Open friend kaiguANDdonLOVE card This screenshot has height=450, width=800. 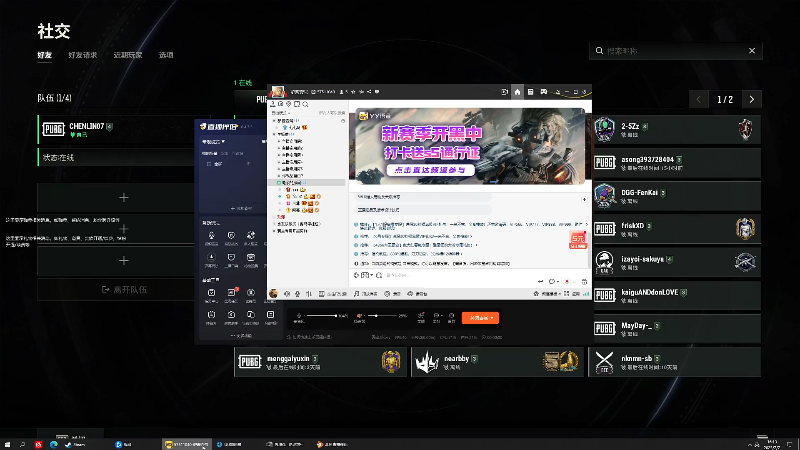[x=677, y=295]
